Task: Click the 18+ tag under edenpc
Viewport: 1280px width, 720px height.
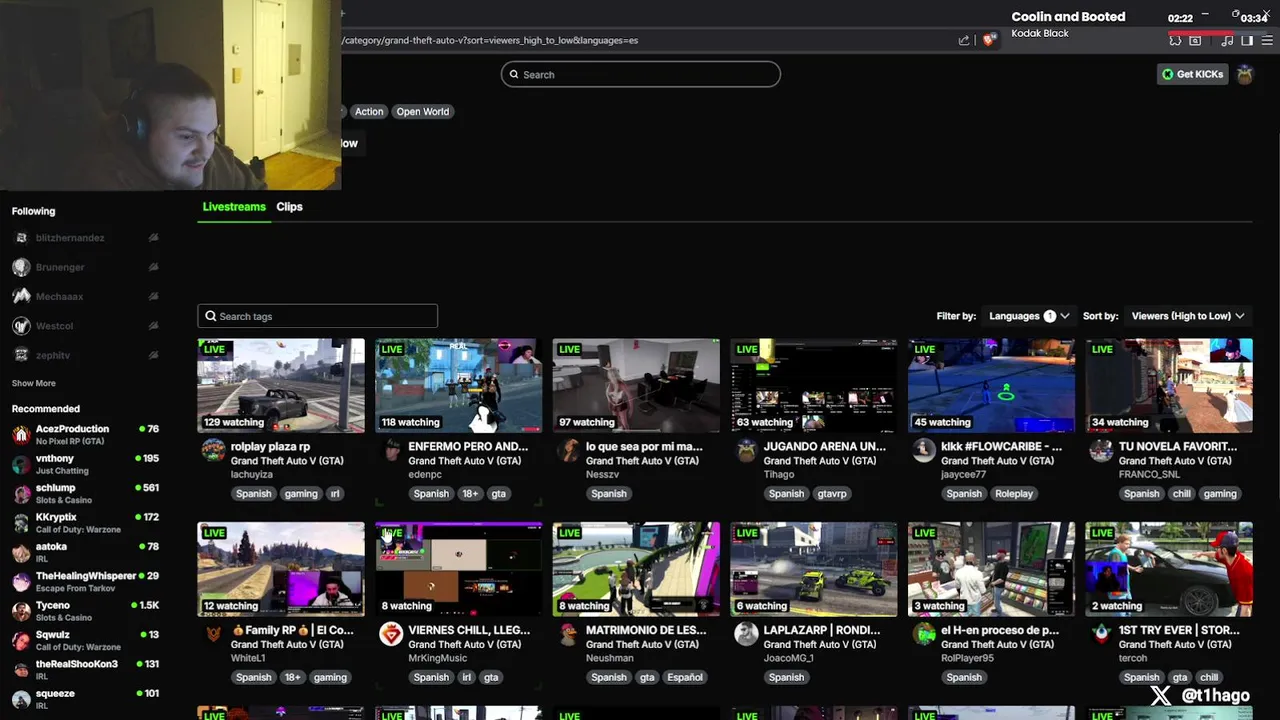Action: point(470,494)
